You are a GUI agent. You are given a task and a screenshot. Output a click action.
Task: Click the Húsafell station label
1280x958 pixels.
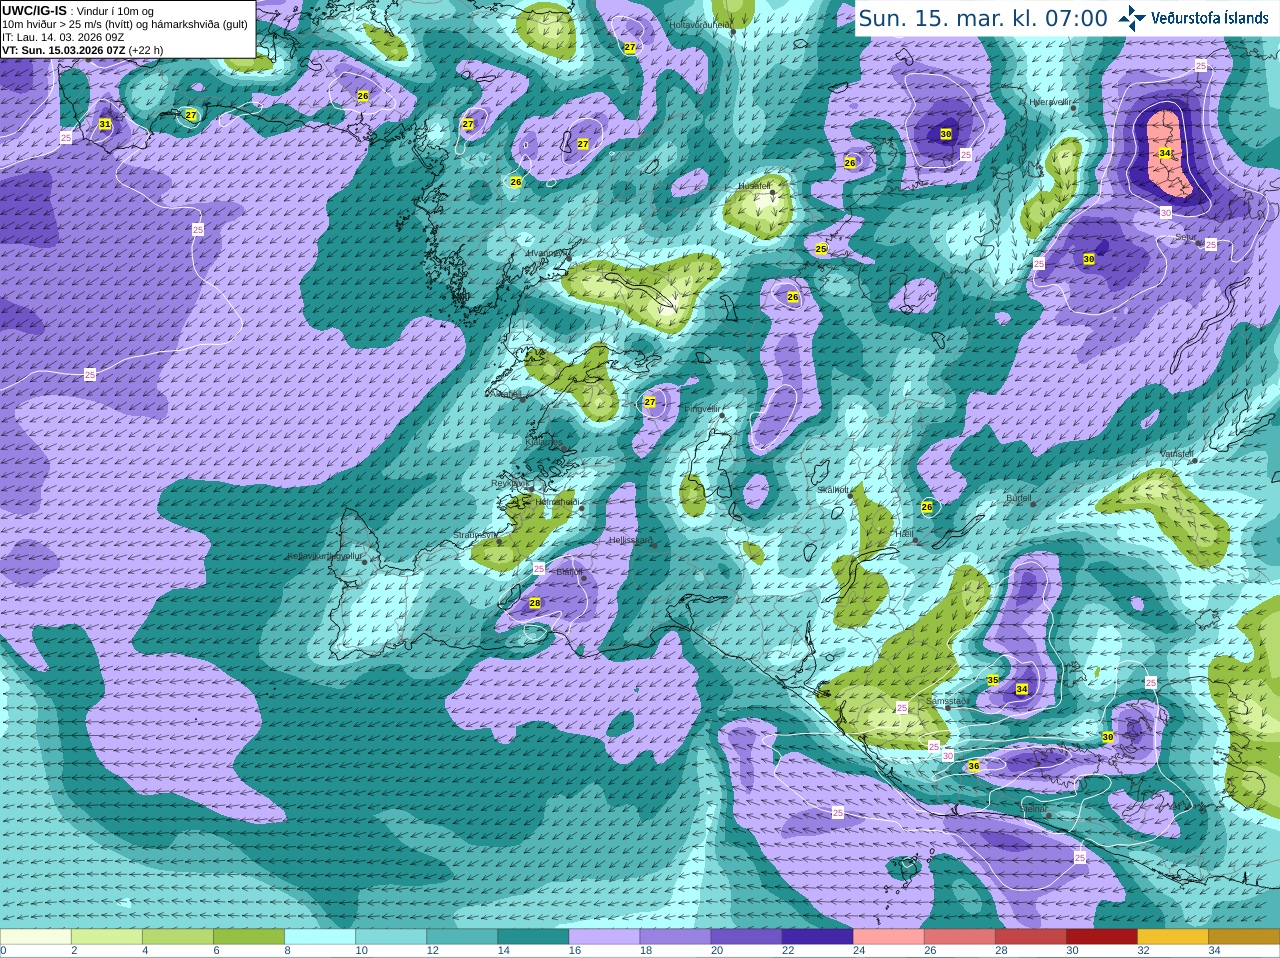[754, 186]
